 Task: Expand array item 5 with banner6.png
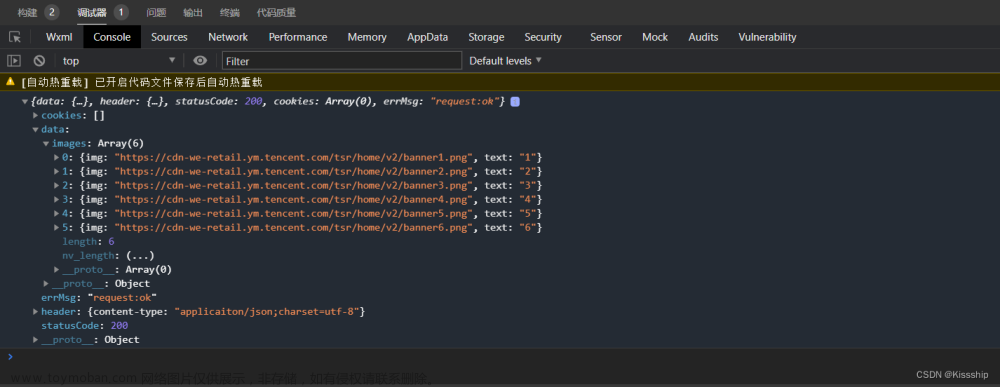click(57, 228)
